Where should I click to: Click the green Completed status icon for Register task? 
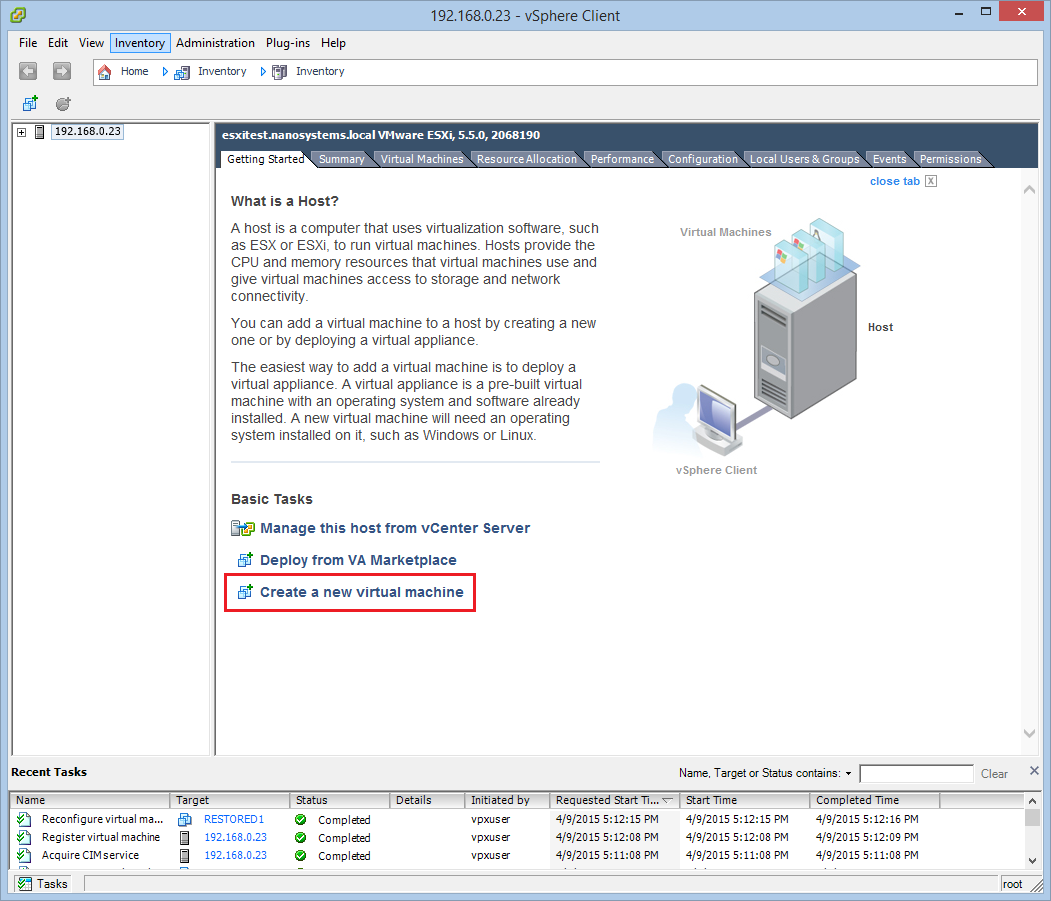301,837
